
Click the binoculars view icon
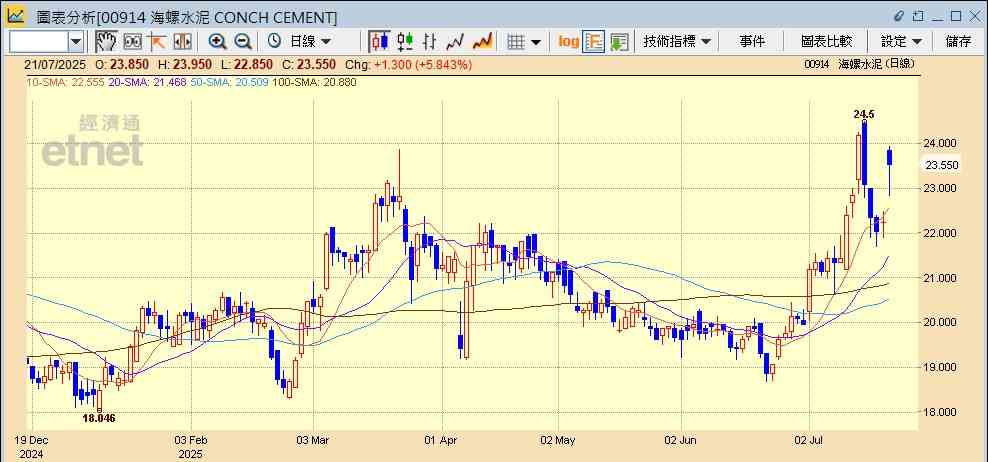(x=132, y=42)
